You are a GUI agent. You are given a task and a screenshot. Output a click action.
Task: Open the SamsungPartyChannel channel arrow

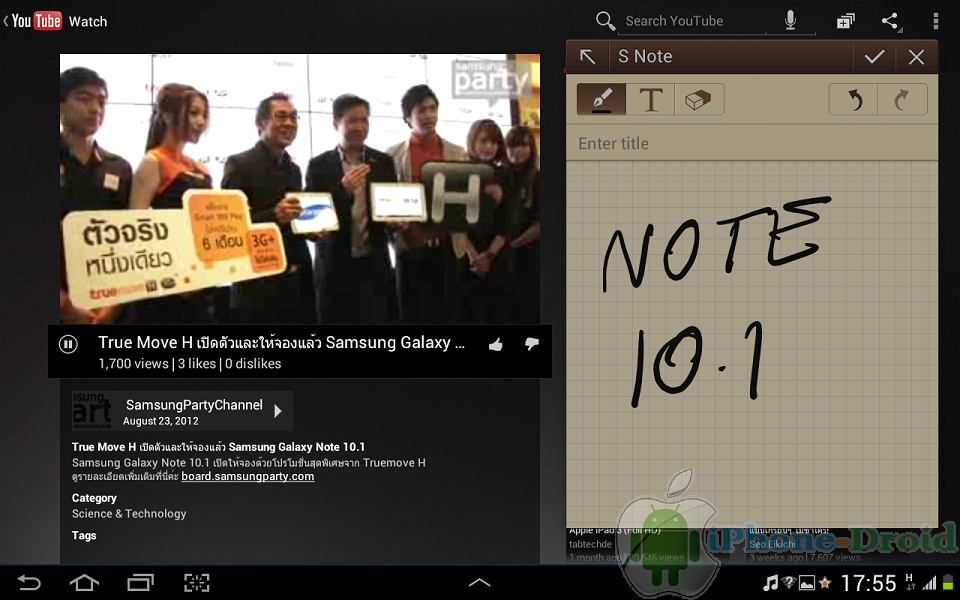click(278, 411)
